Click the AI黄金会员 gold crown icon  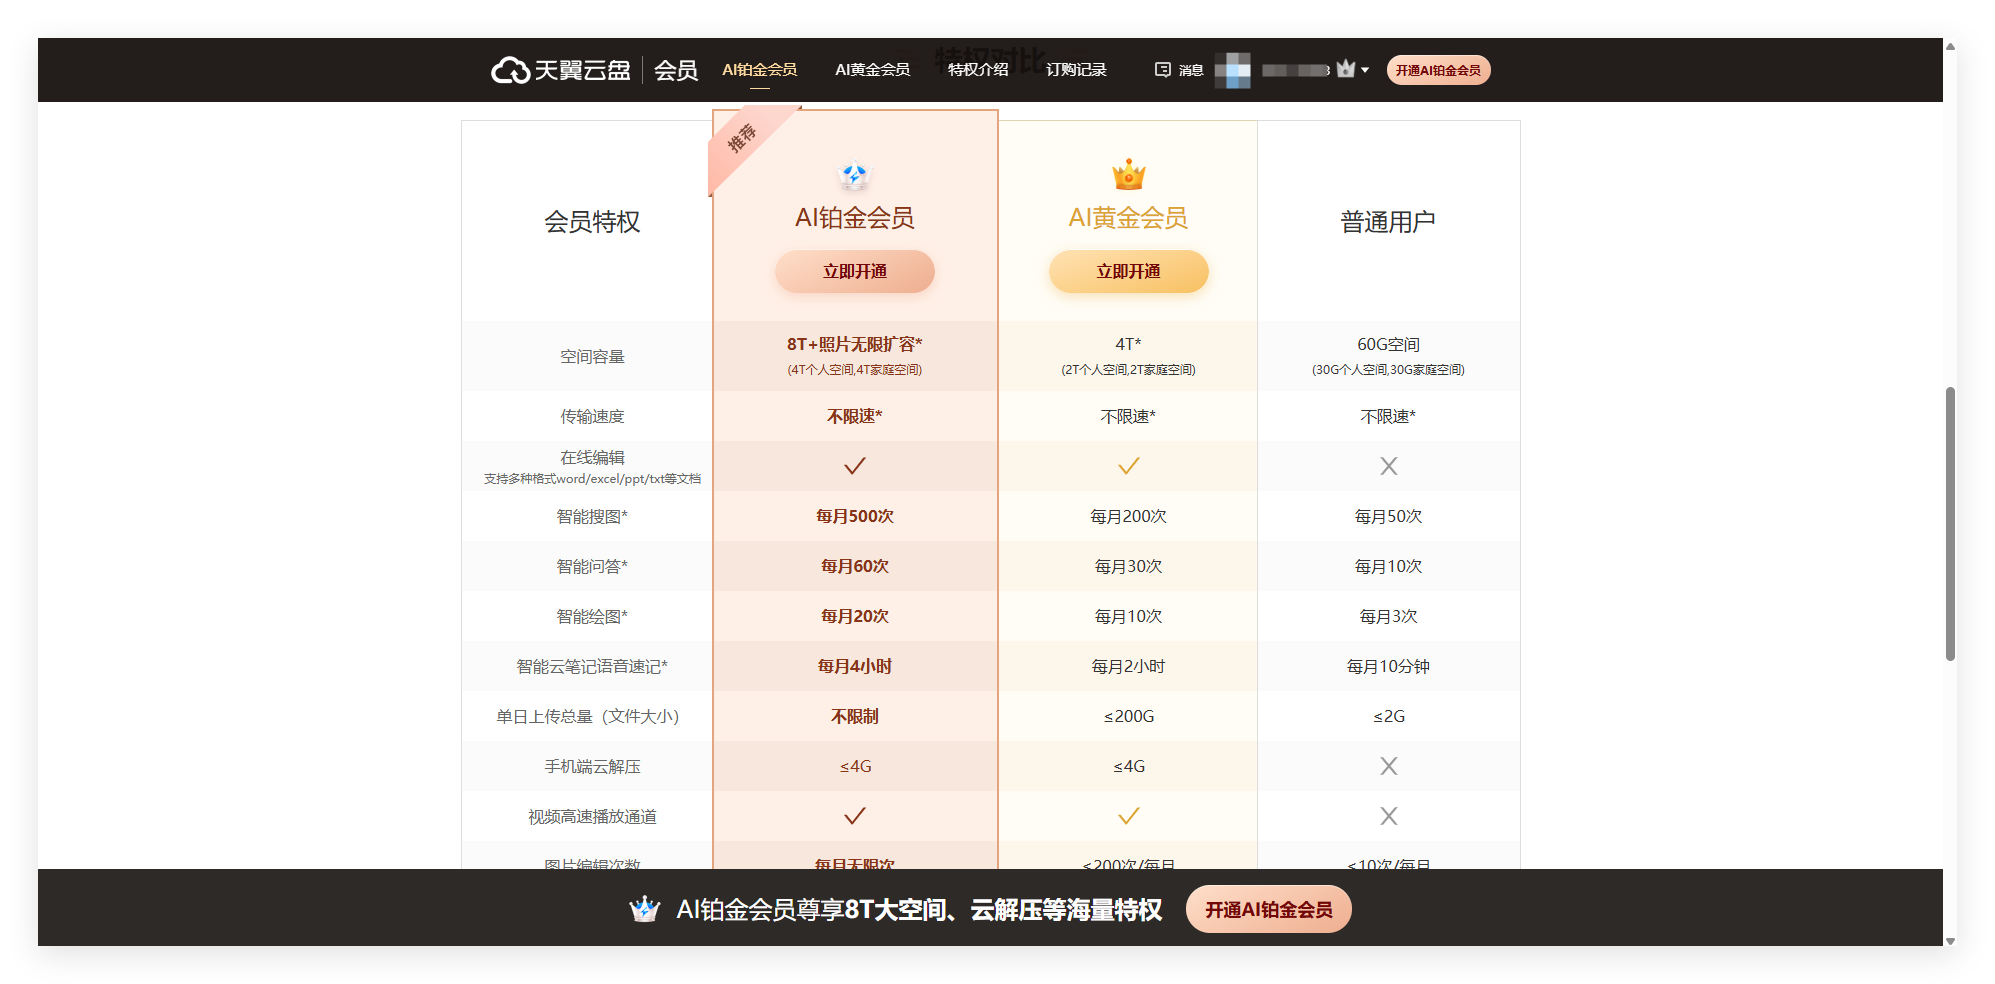(1128, 175)
